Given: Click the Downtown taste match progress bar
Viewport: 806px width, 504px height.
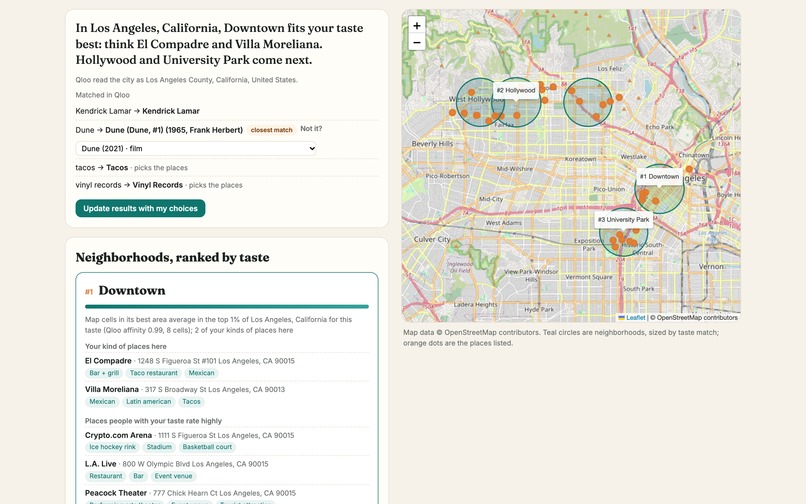Looking at the screenshot, I should [x=227, y=307].
